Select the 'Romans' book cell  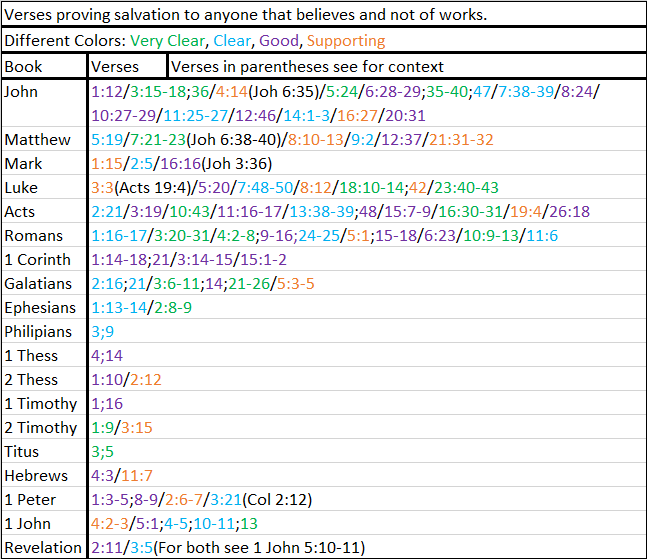tap(45, 235)
